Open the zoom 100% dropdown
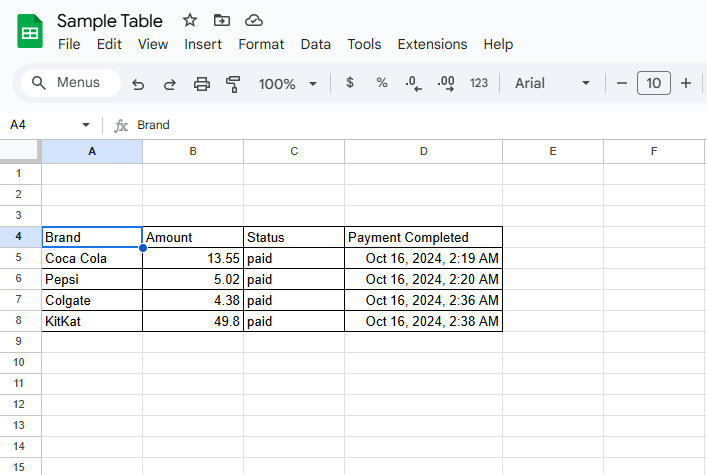Screen dimensions: 707x475 tap(288, 83)
